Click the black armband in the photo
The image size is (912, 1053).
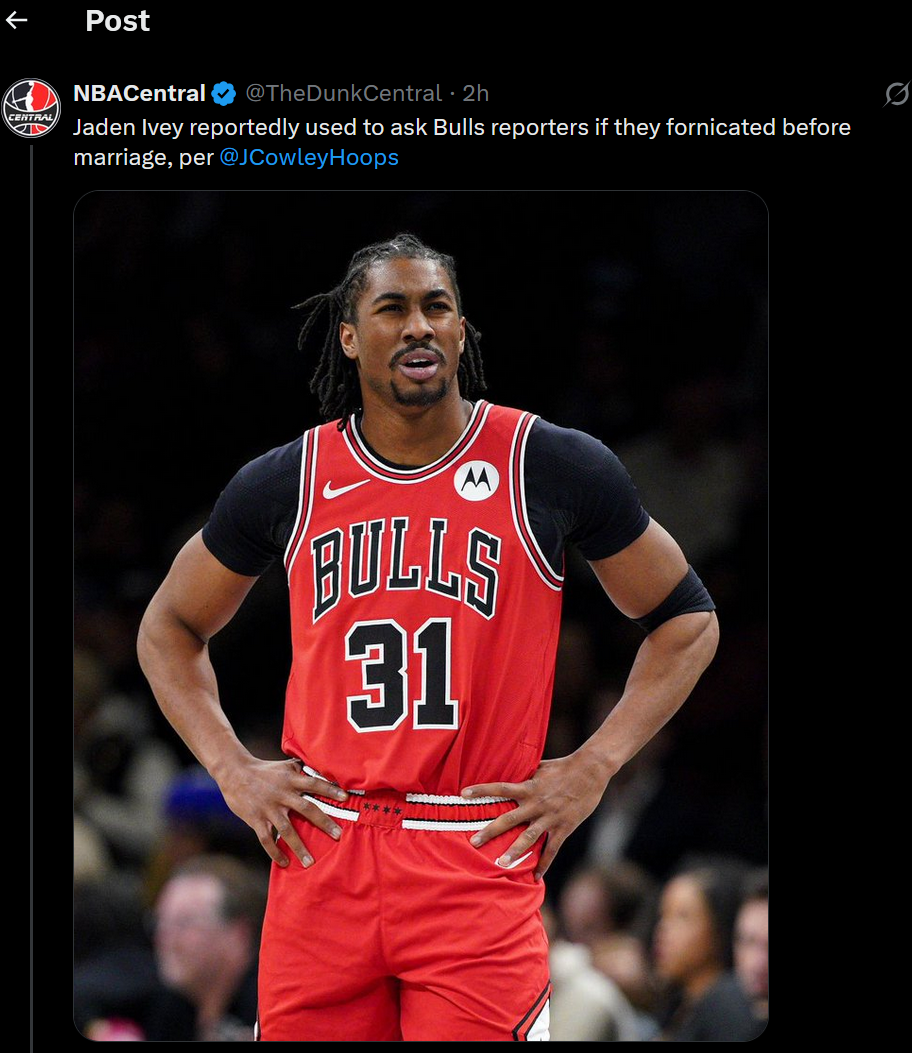(x=677, y=599)
